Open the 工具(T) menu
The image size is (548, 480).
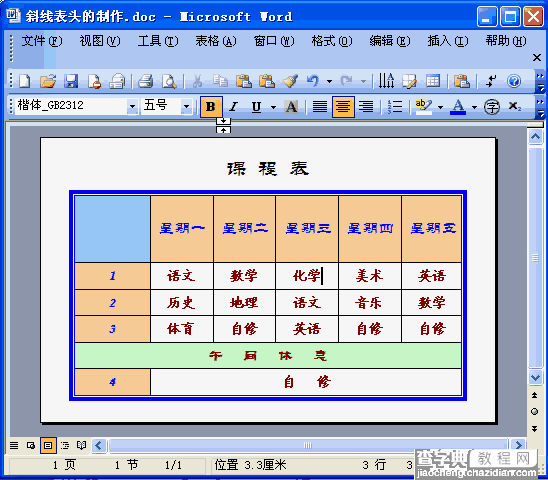158,41
